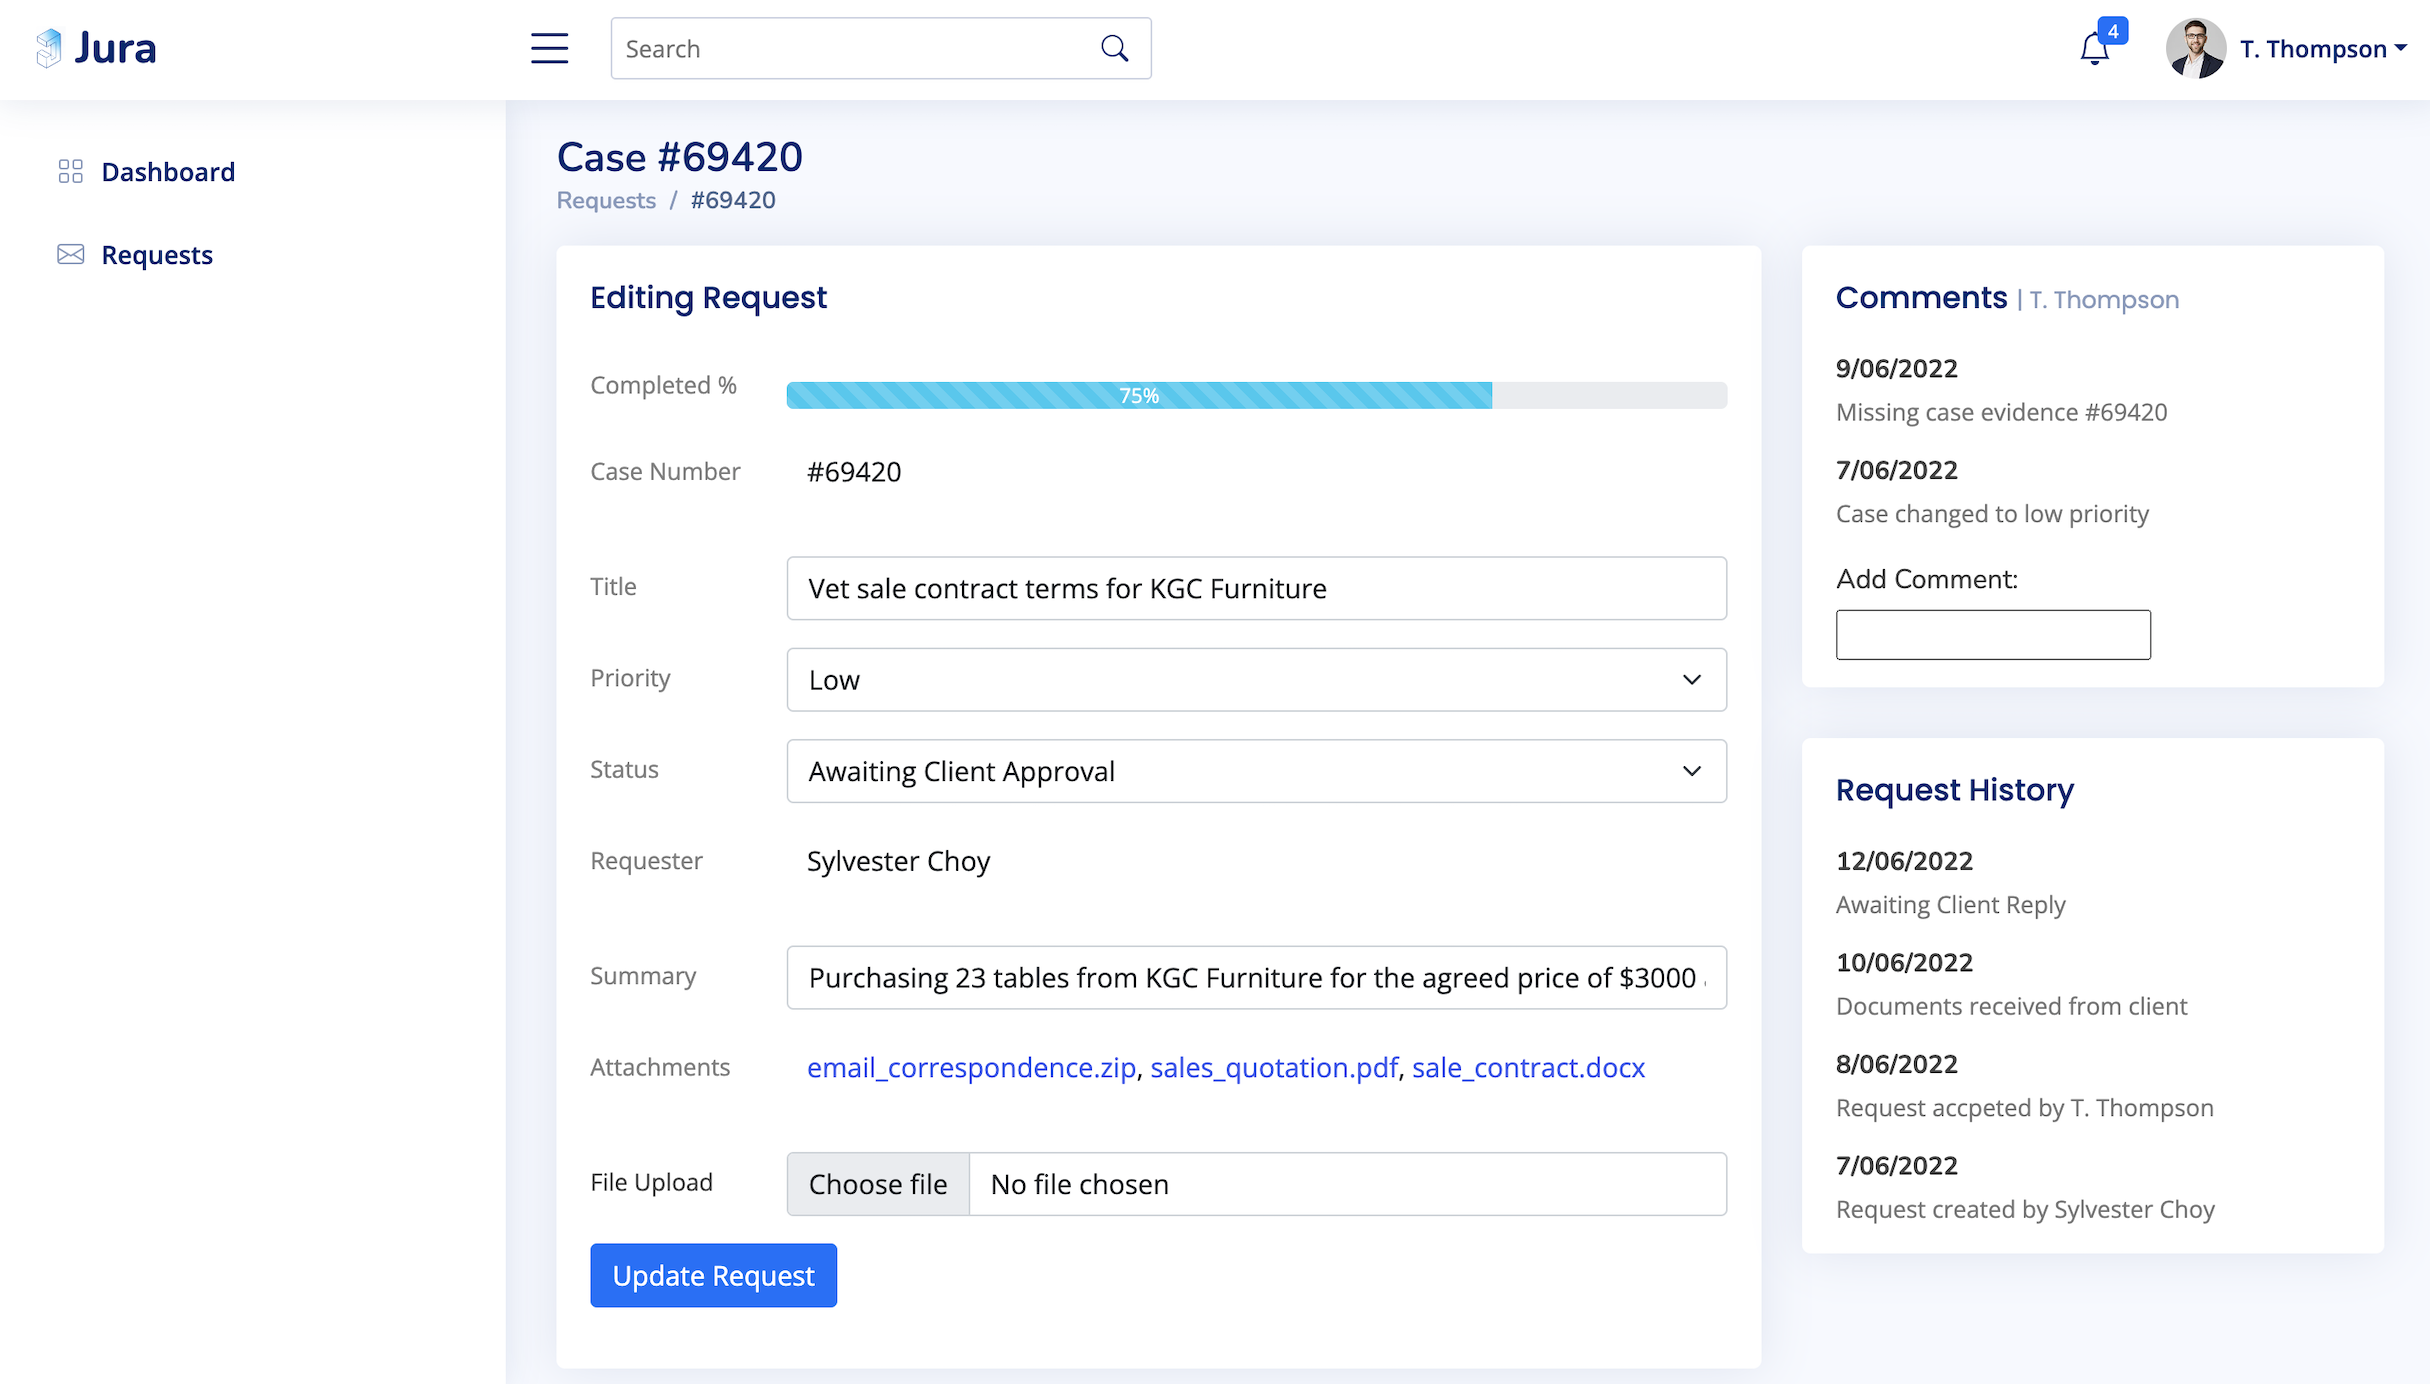Toggle the hamburger sidebar menu
The image size is (2430, 1384).
click(549, 48)
